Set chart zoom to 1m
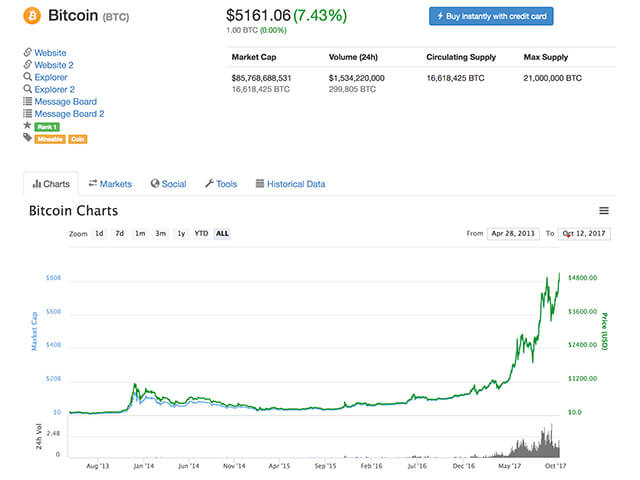 tap(140, 233)
